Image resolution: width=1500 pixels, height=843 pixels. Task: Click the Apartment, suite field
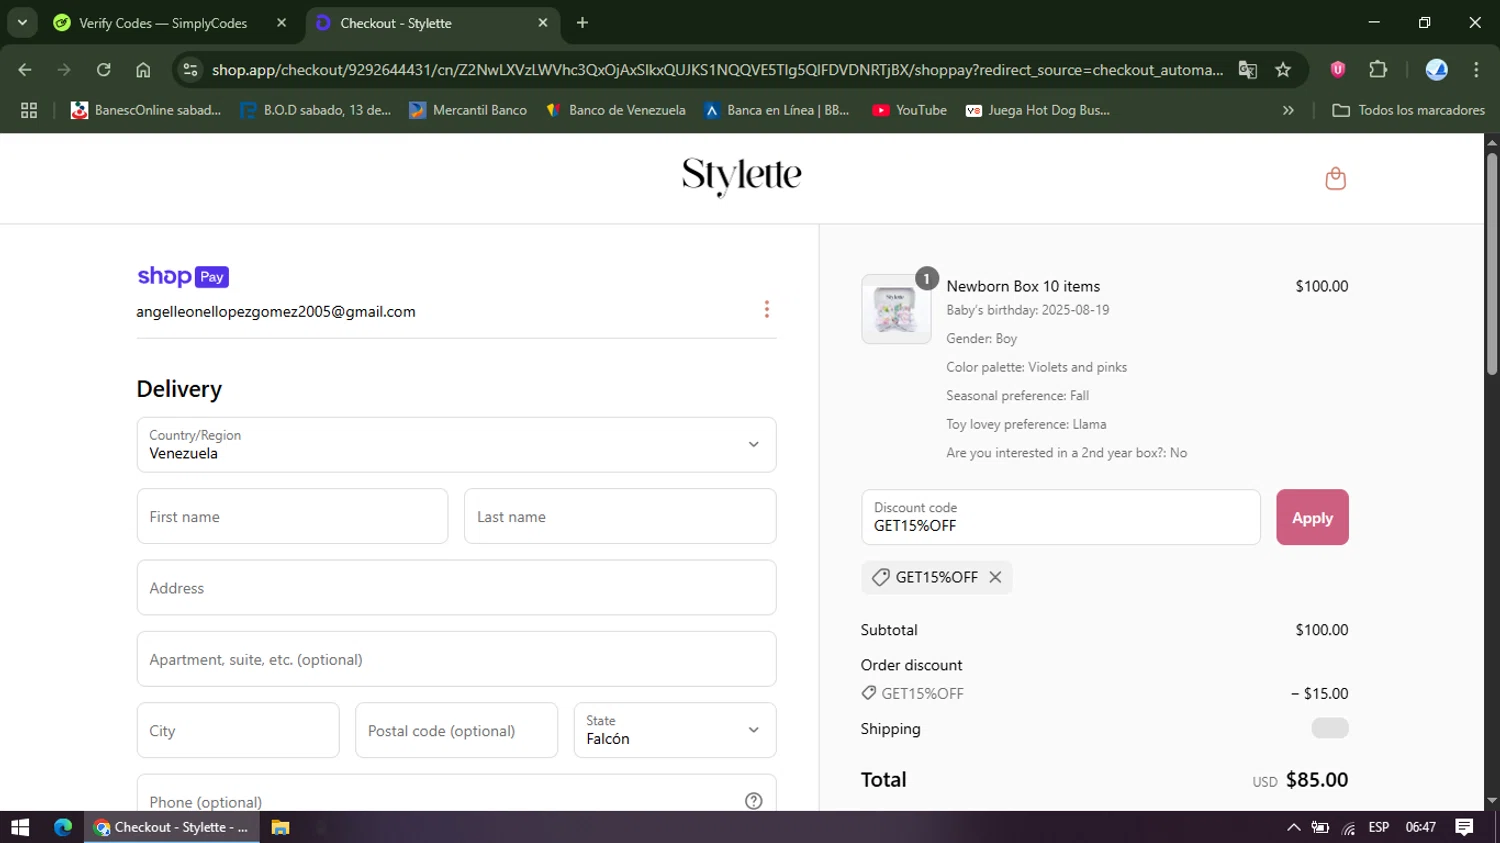(456, 659)
